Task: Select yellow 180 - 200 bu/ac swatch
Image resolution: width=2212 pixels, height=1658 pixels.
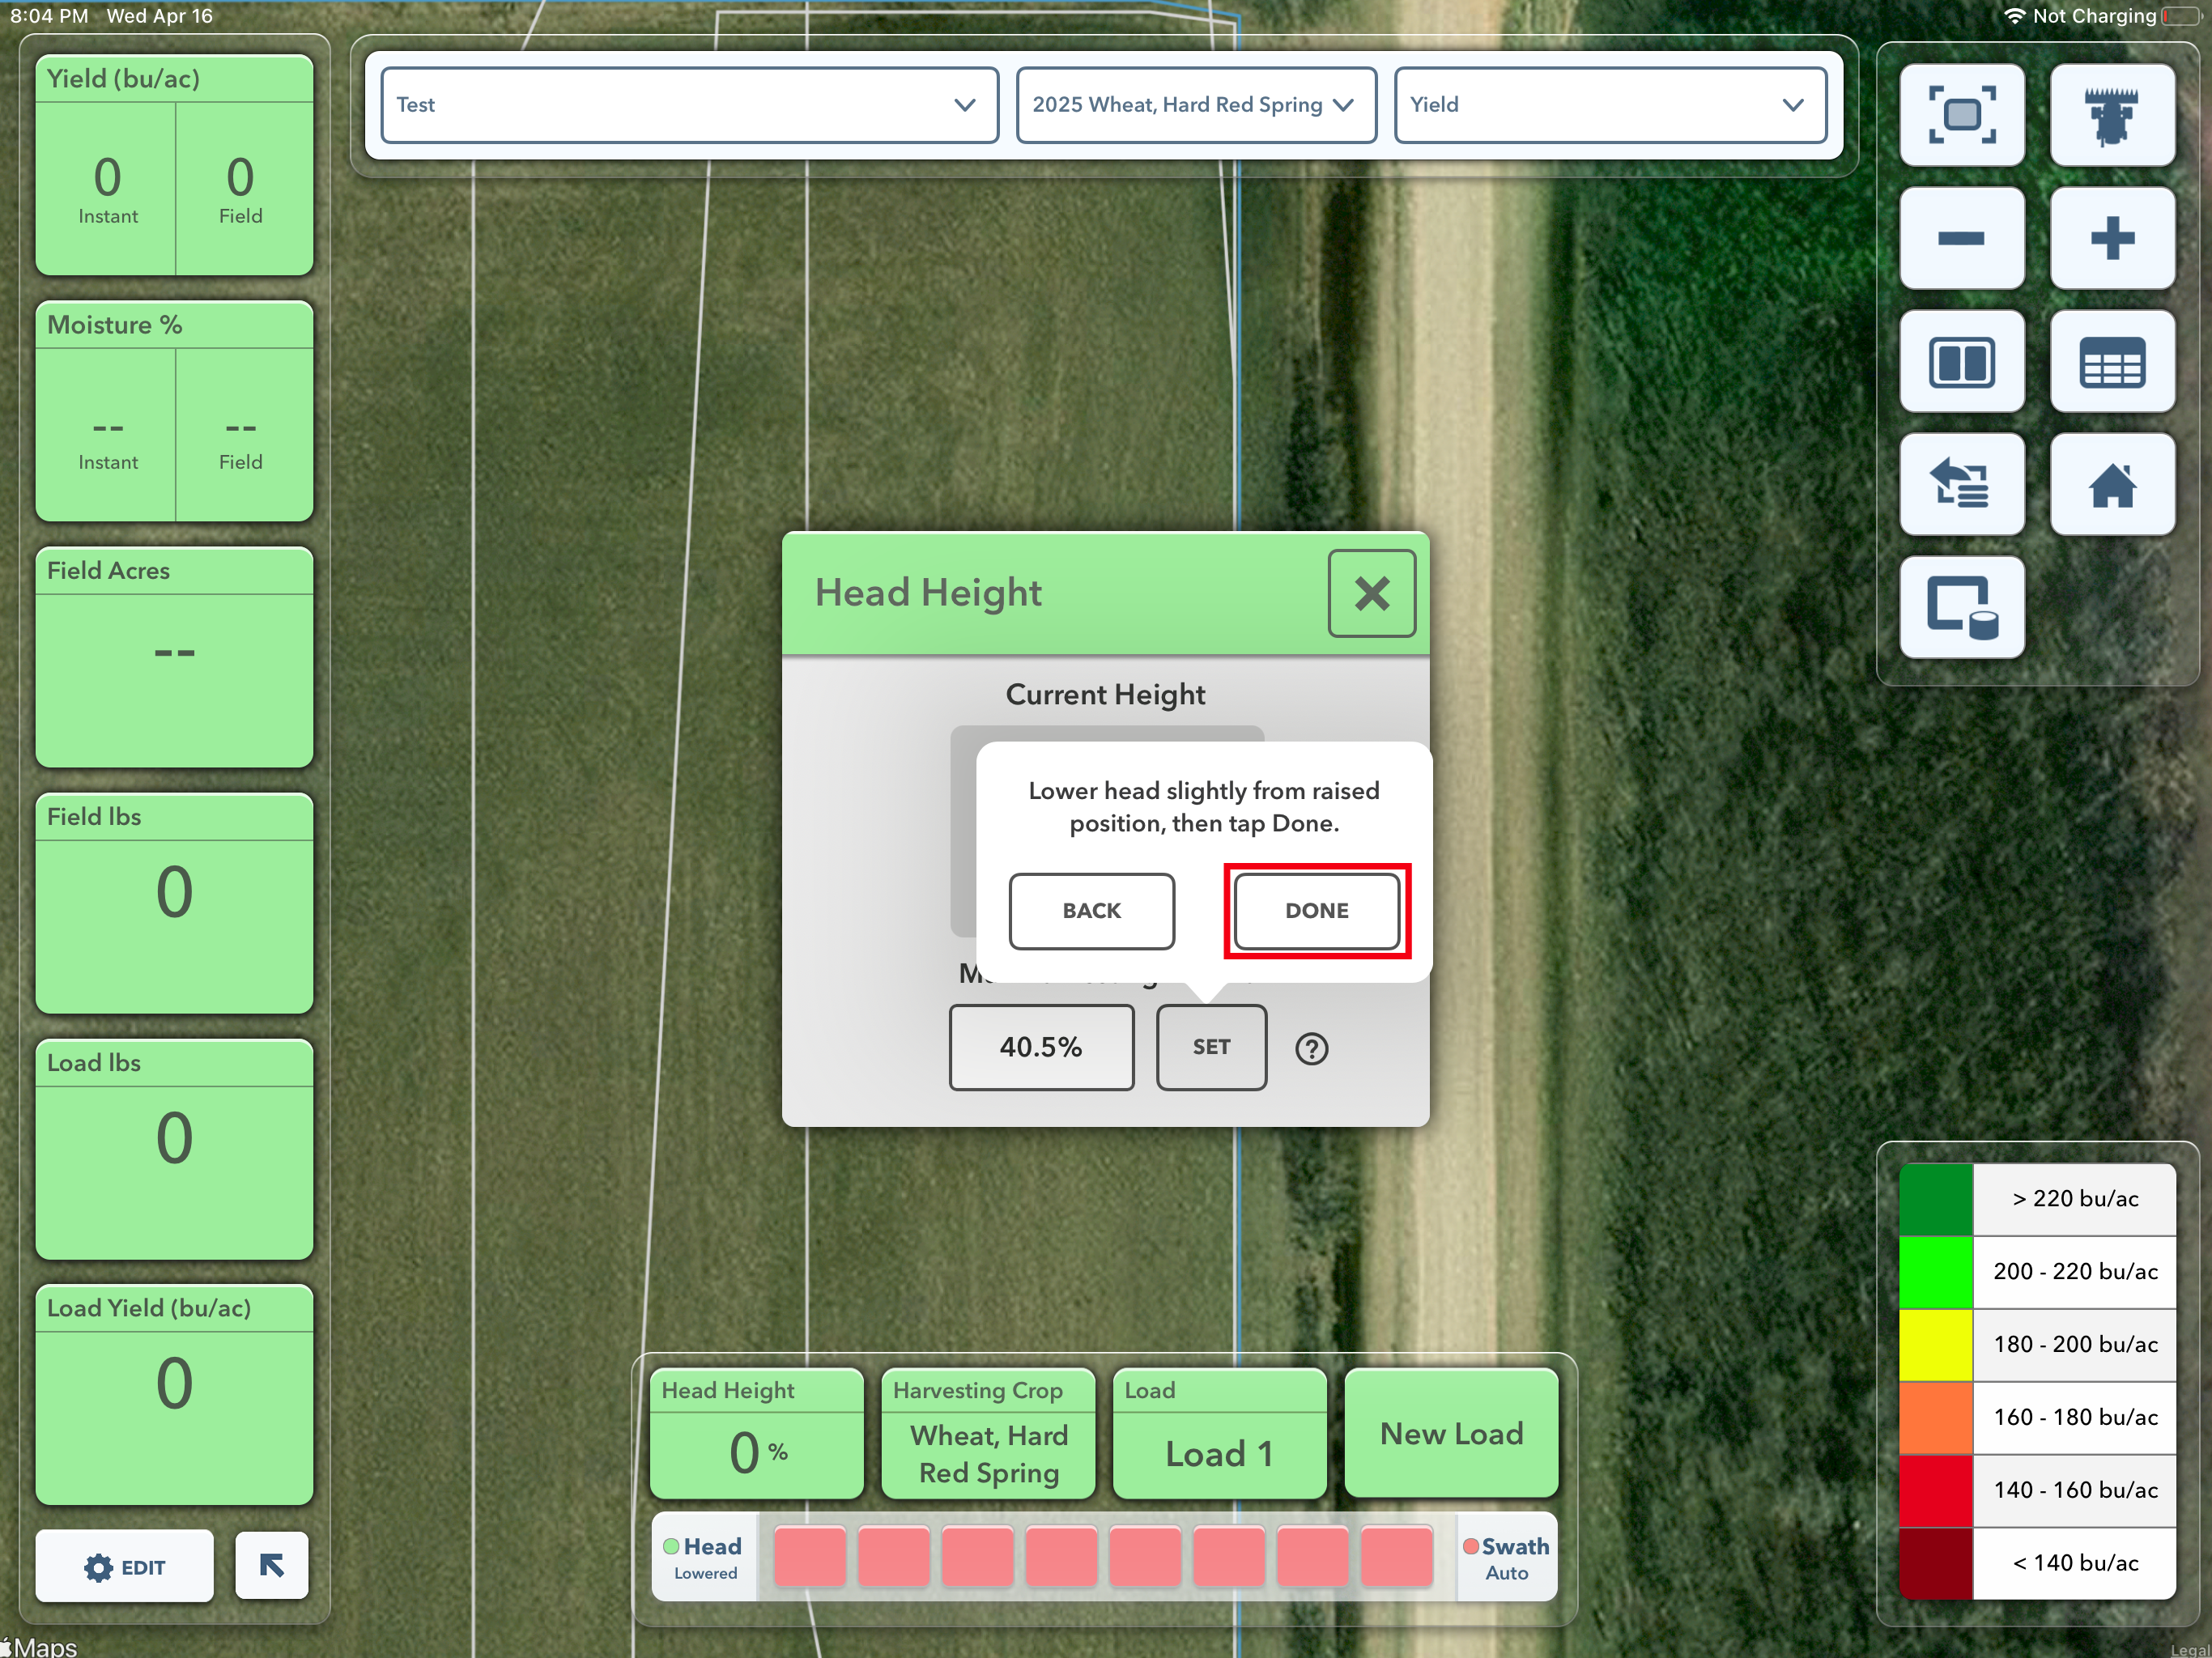Action: [1935, 1344]
